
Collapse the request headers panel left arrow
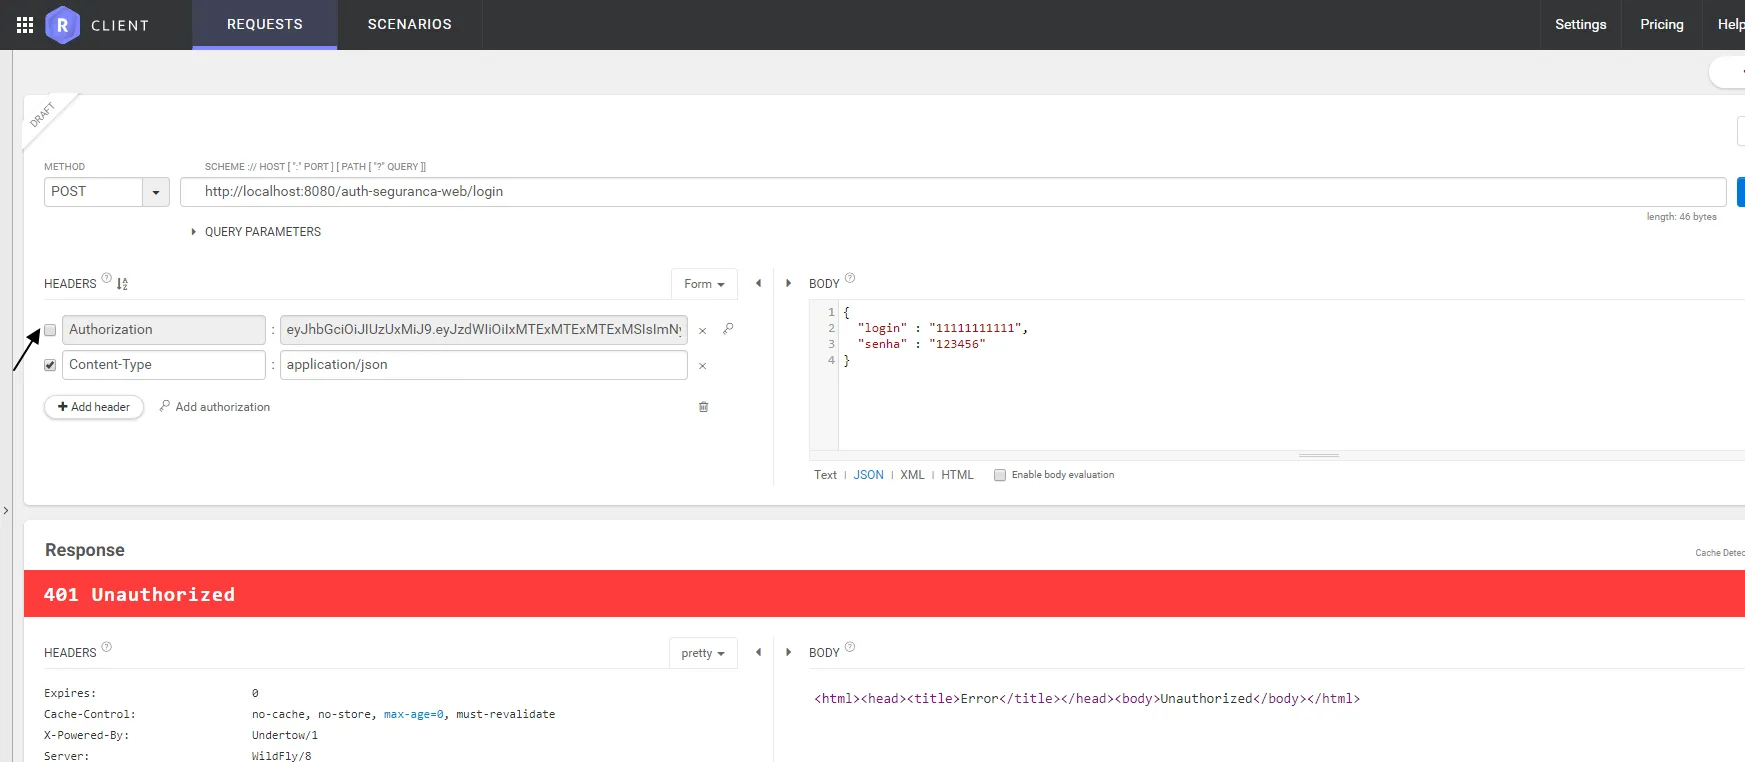(x=758, y=284)
